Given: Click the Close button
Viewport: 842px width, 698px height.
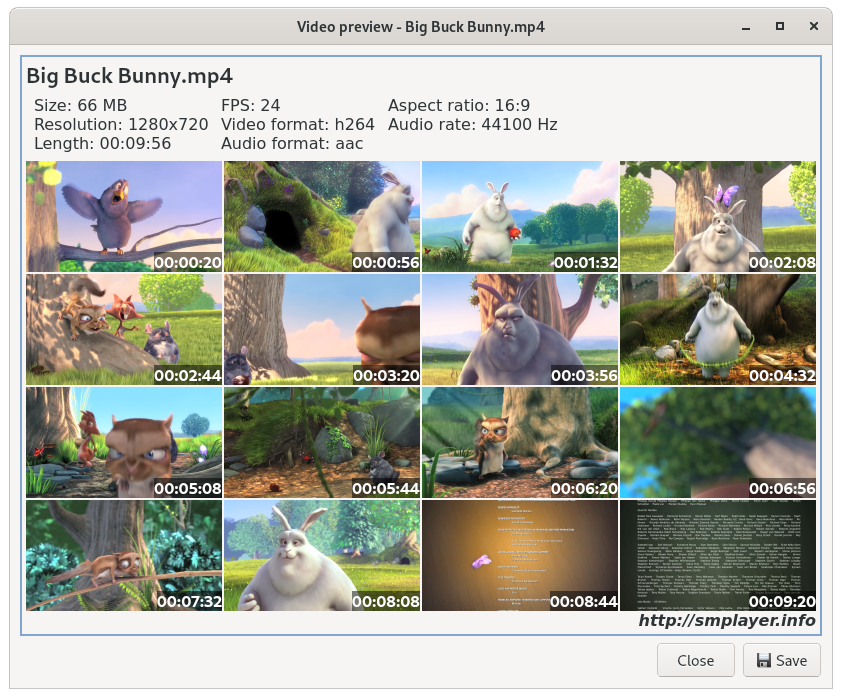Looking at the screenshot, I should pyautogui.click(x=695, y=660).
